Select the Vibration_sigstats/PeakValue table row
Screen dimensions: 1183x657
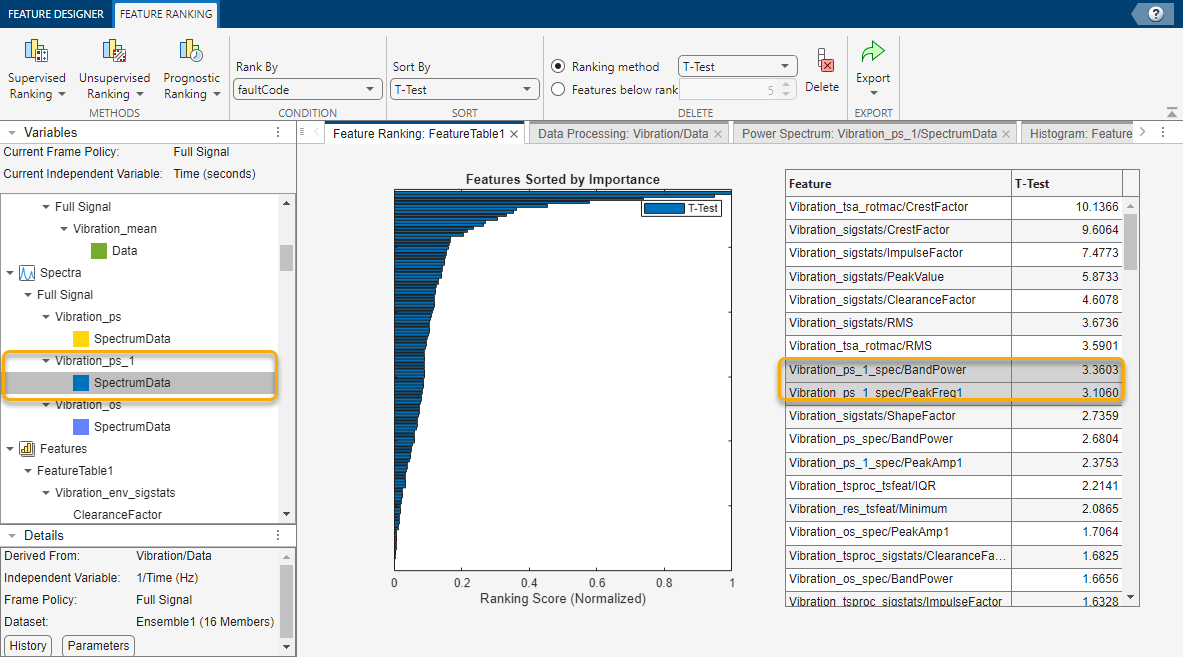coord(898,277)
